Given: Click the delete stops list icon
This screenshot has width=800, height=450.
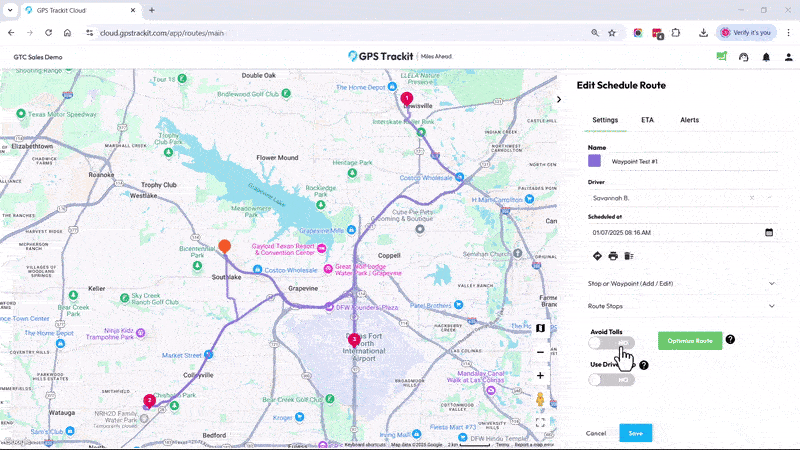Looking at the screenshot, I should pyautogui.click(x=629, y=256).
